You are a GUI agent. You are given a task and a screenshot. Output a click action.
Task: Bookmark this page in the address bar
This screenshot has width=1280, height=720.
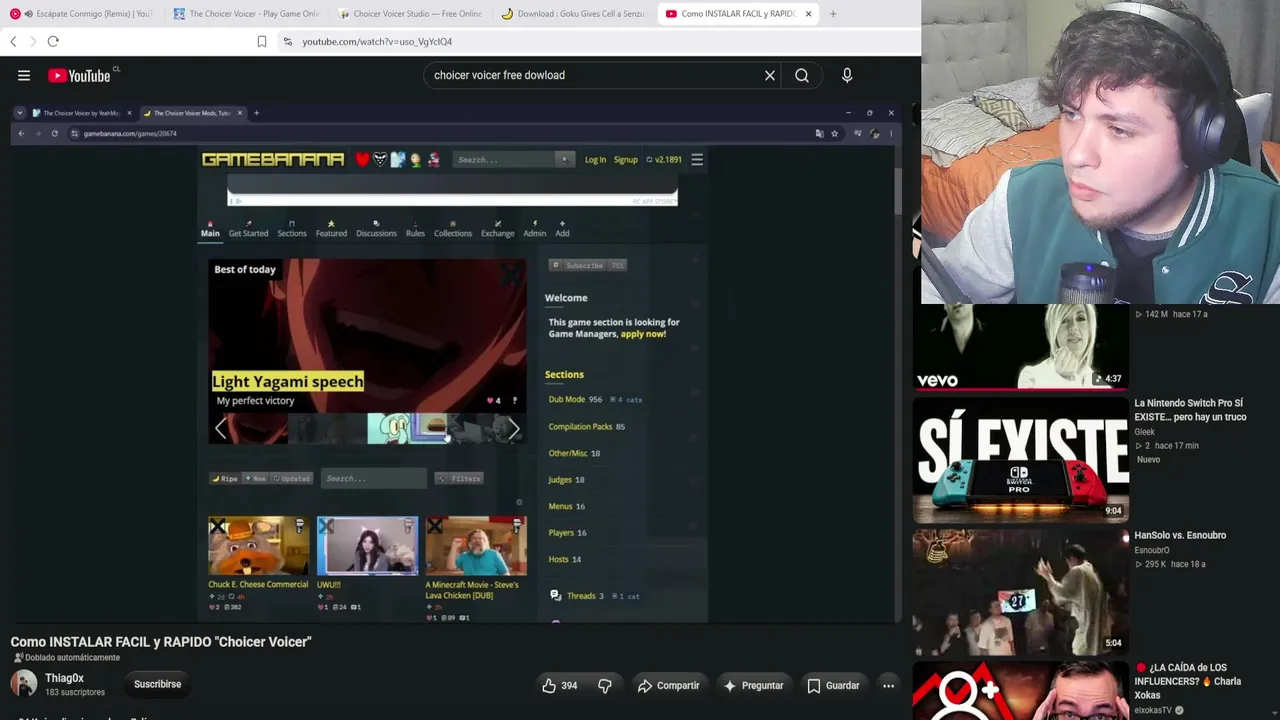(x=262, y=41)
